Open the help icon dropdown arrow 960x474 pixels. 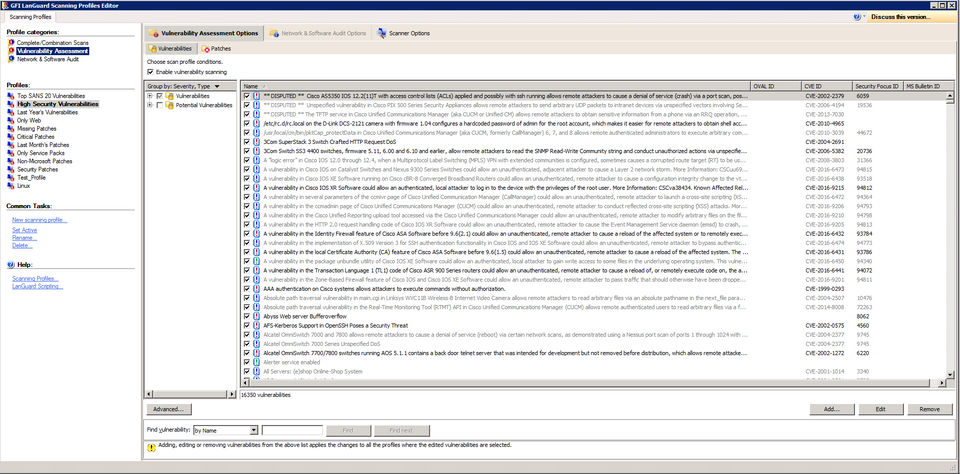[864, 17]
